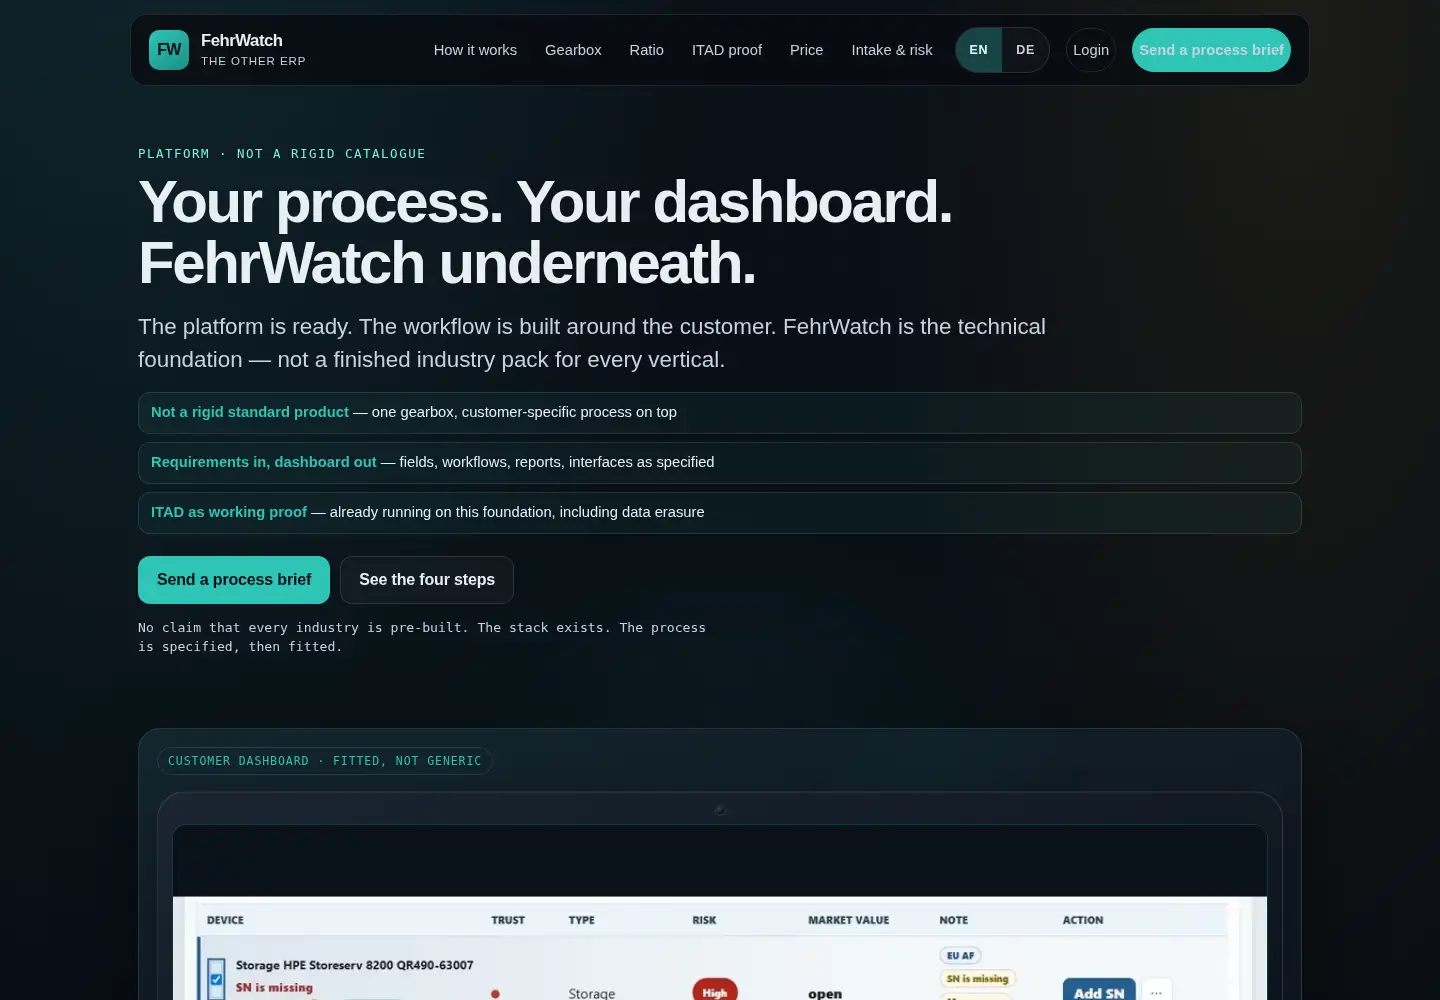Open the How it works menu item
Viewport: 1440px width, 1000px height.
475,50
